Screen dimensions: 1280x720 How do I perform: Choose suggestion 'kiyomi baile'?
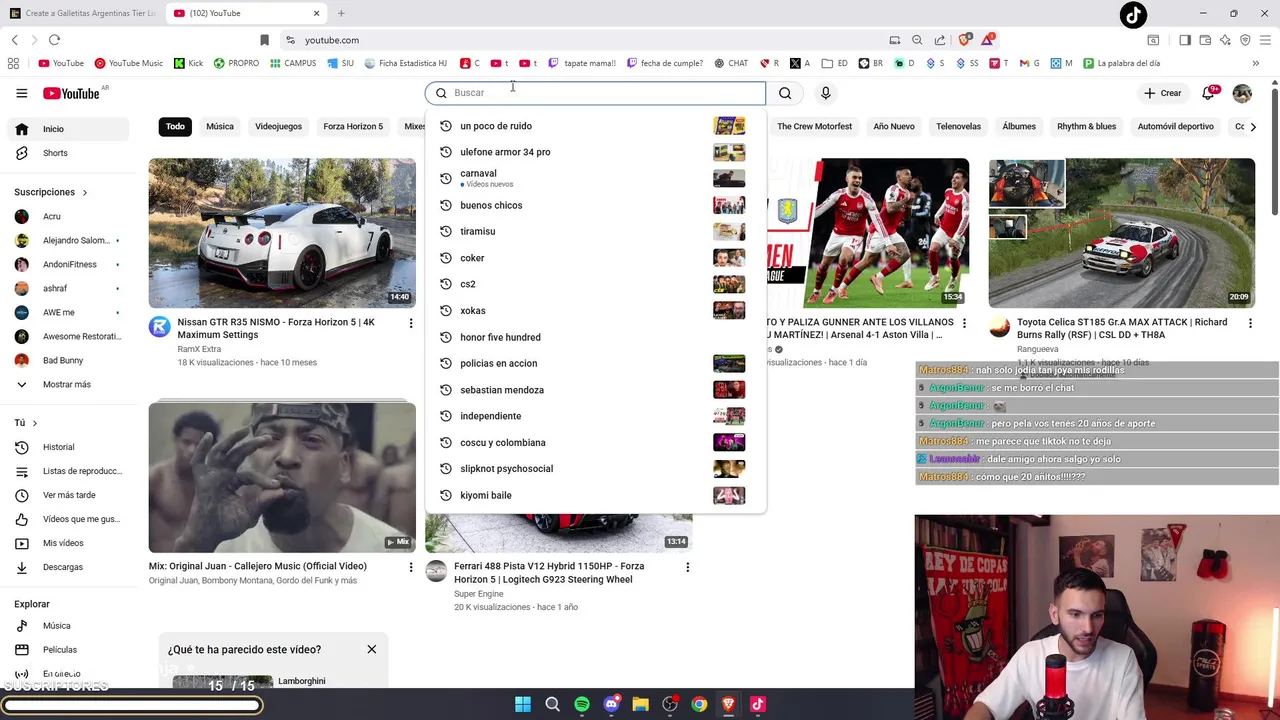click(595, 495)
